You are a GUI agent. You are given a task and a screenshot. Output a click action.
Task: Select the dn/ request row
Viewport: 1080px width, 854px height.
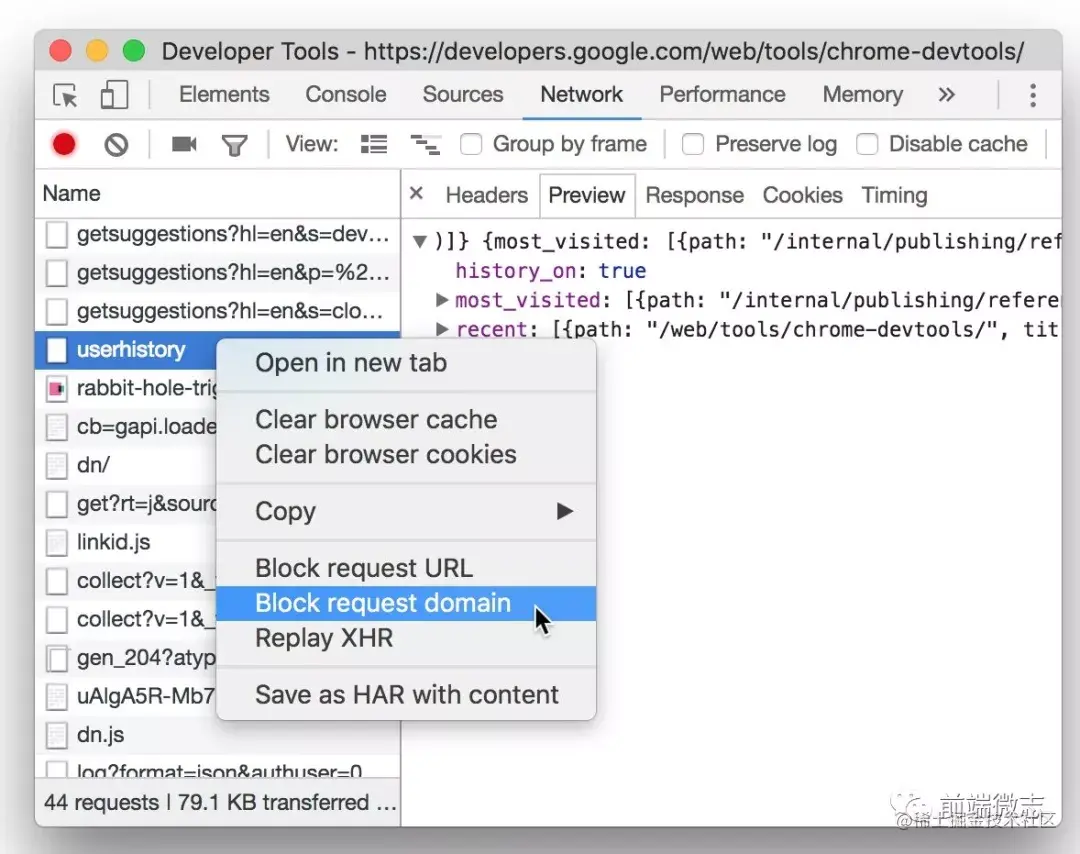tap(126, 466)
